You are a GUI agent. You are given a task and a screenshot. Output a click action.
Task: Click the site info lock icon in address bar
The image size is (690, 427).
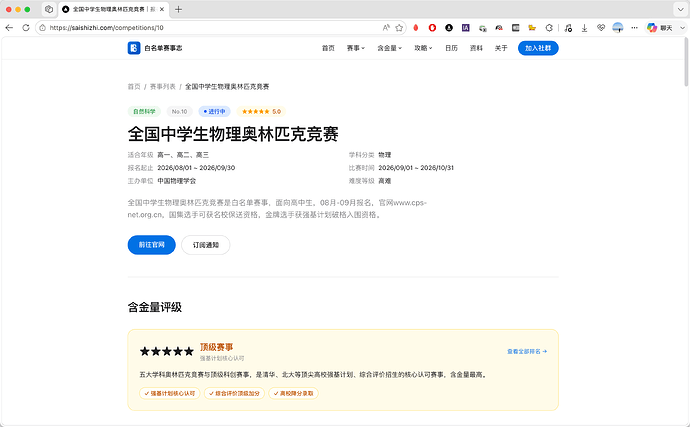pos(42,28)
